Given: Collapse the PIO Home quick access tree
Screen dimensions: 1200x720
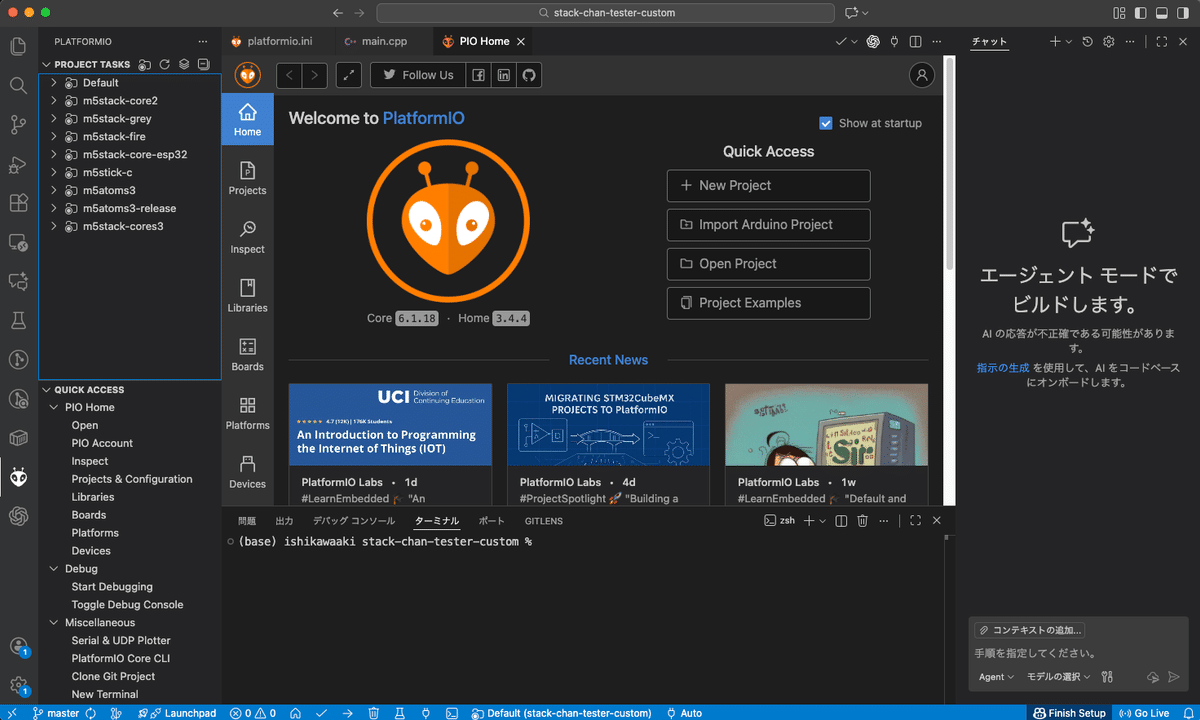Looking at the screenshot, I should (x=55, y=407).
